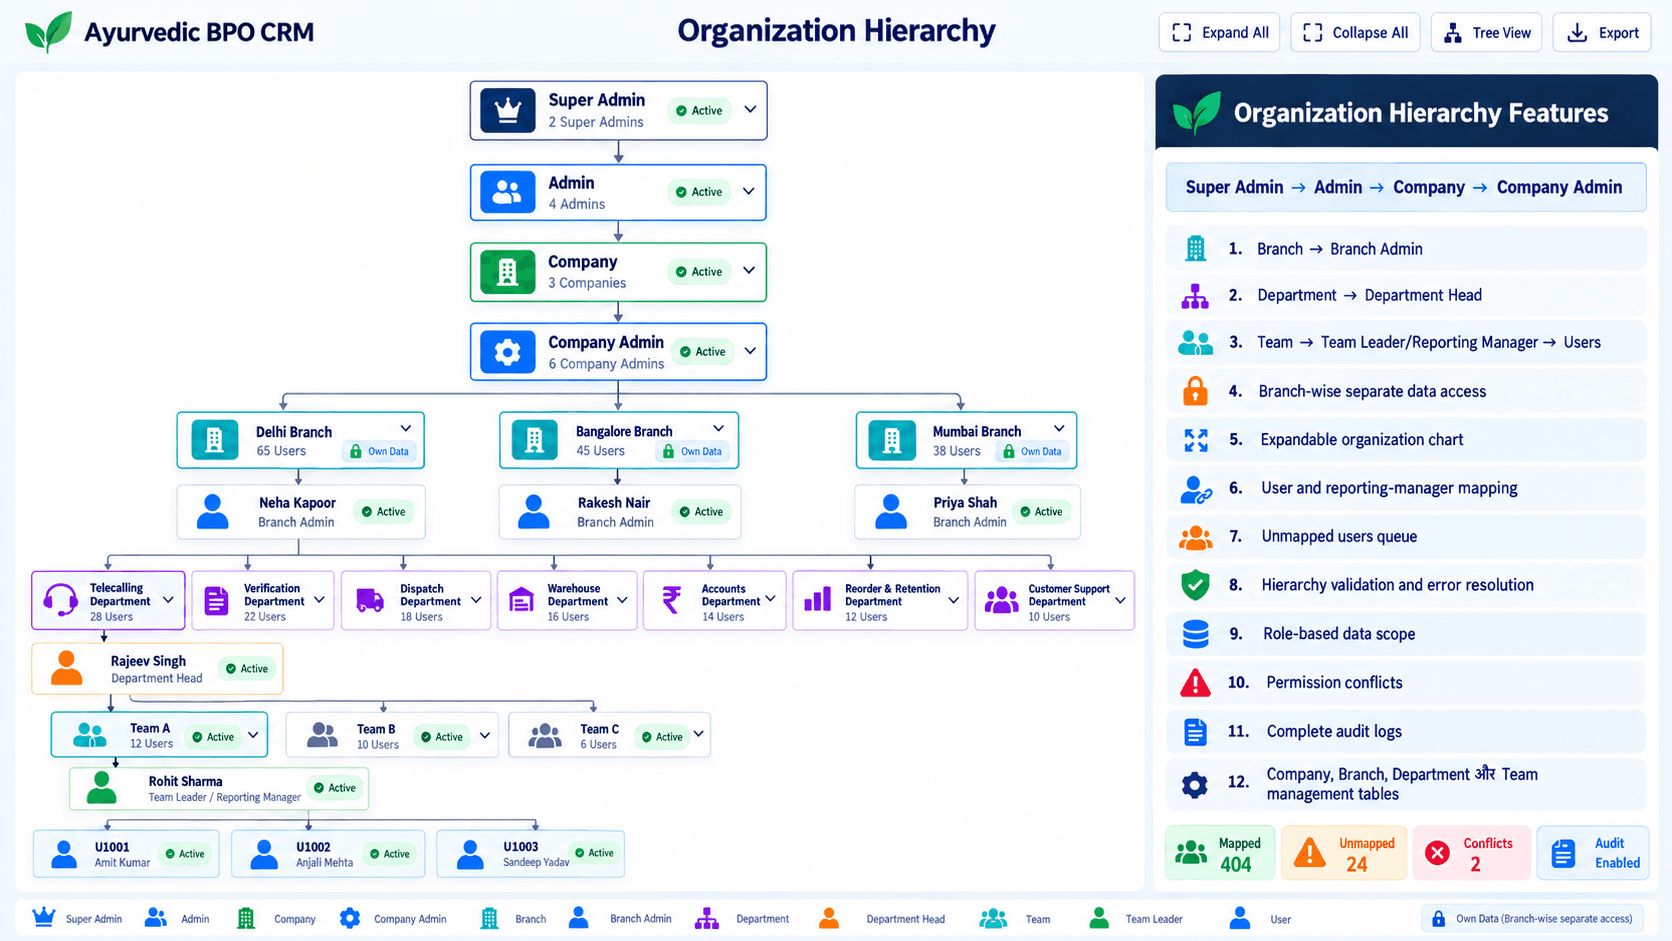Screen dimensions: 1672x941
Task: Click the green Company building icon
Action: tap(508, 272)
